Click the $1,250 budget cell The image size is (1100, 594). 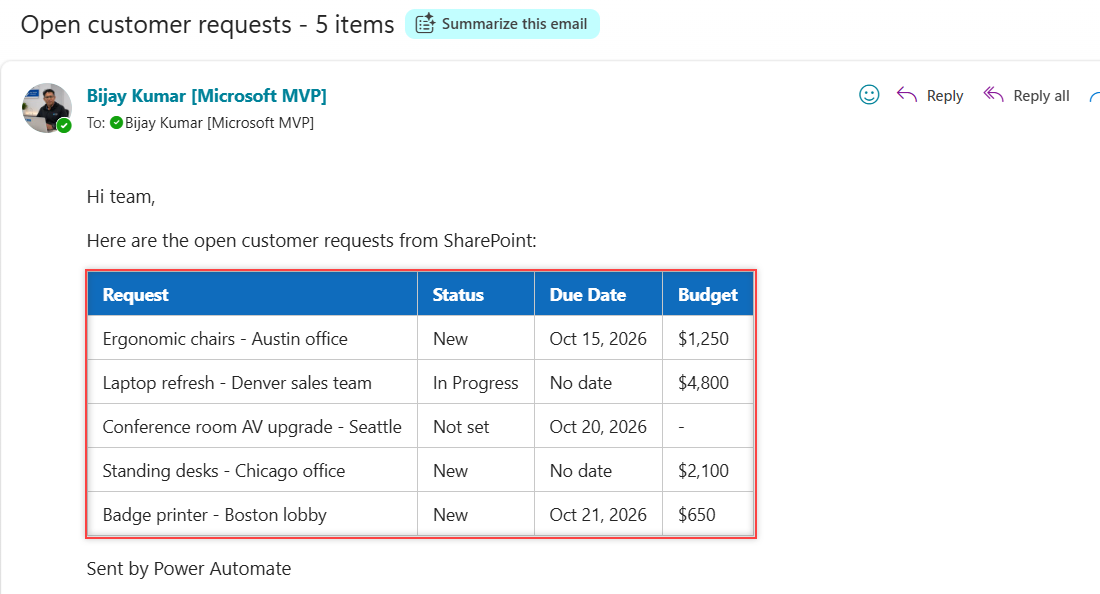coord(708,339)
